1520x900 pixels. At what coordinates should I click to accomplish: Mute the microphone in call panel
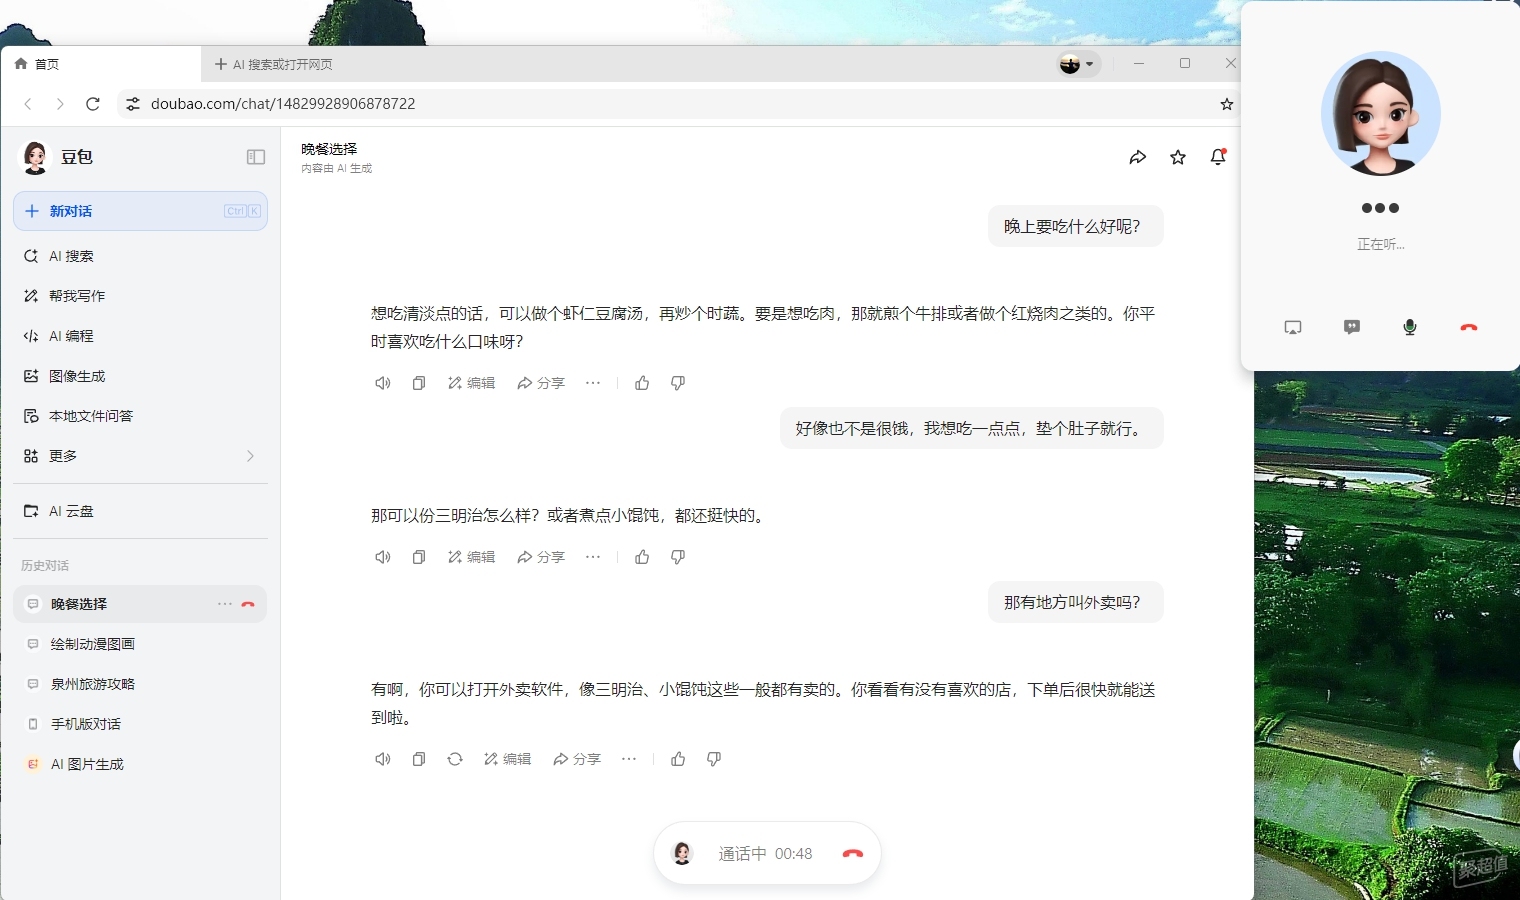pyautogui.click(x=1410, y=327)
